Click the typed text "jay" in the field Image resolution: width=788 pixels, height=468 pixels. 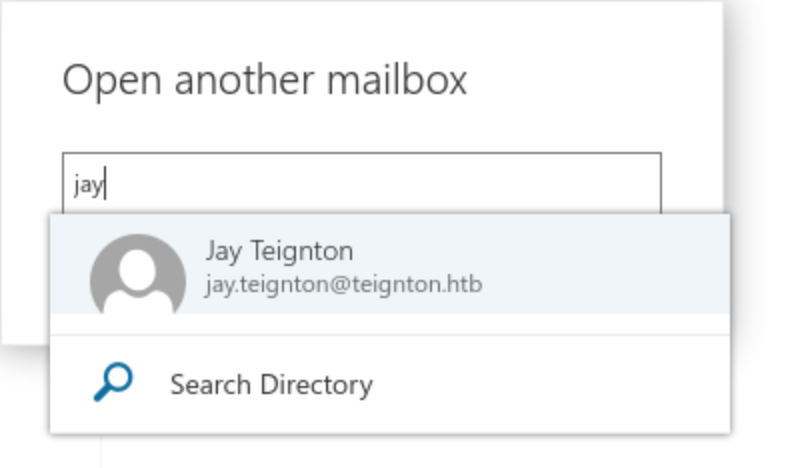(x=88, y=185)
